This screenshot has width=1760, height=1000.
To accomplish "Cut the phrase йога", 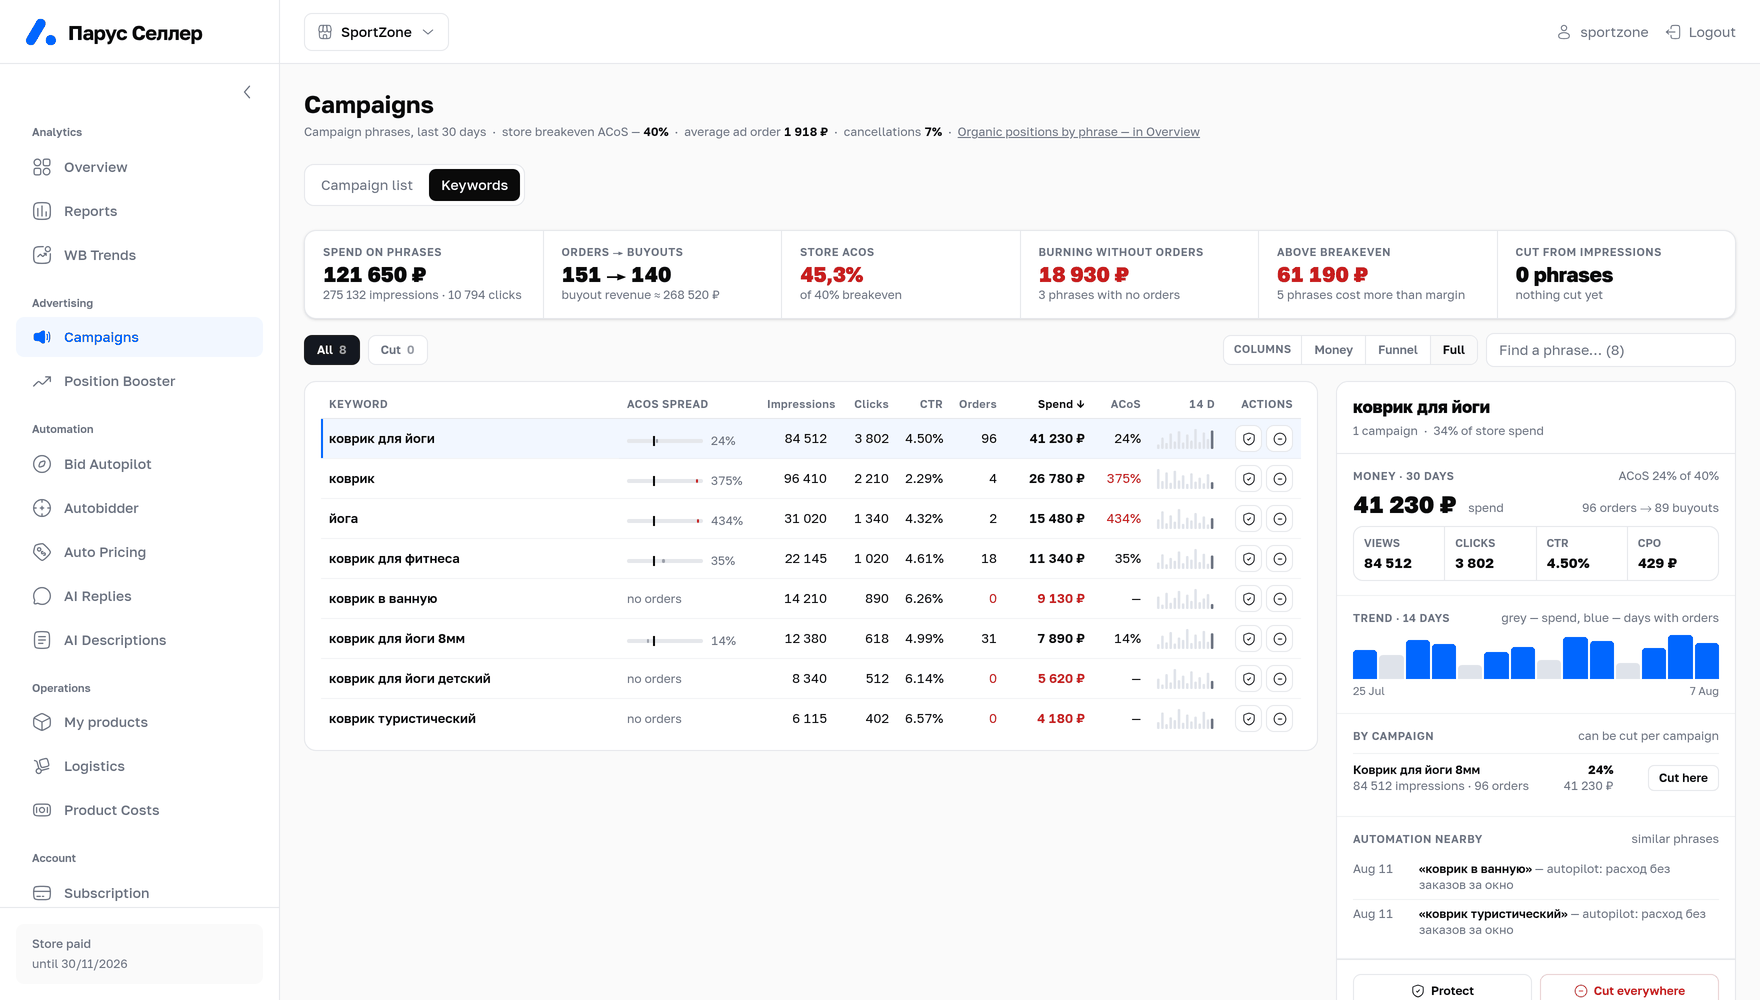I will pyautogui.click(x=1280, y=519).
